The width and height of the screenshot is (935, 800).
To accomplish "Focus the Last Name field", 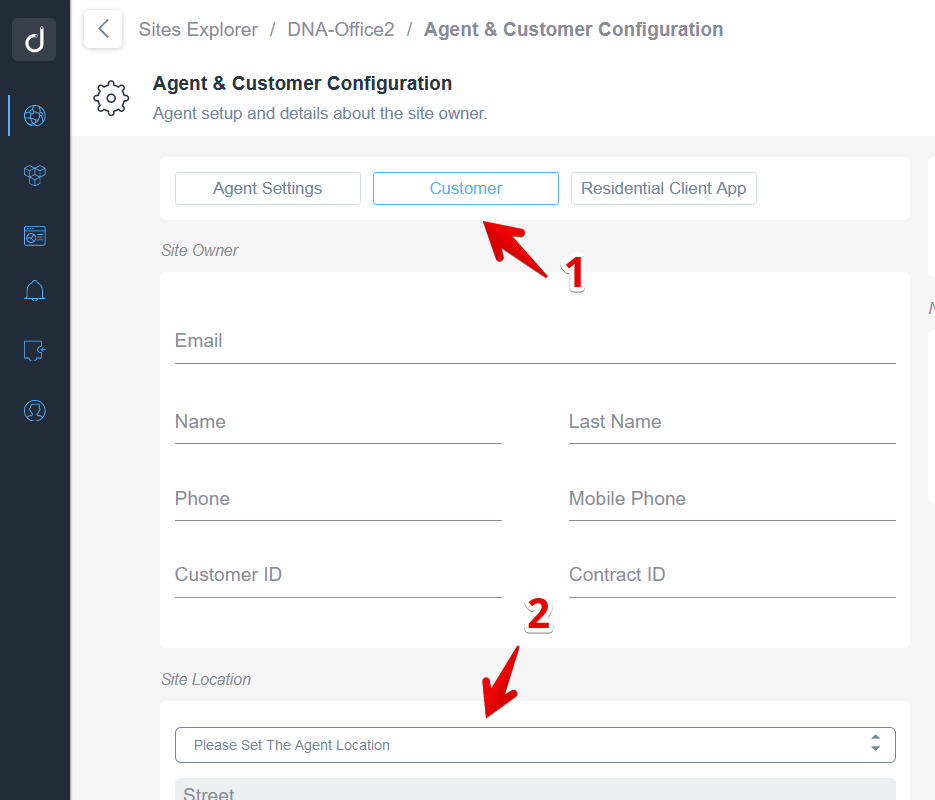I will [x=732, y=423].
